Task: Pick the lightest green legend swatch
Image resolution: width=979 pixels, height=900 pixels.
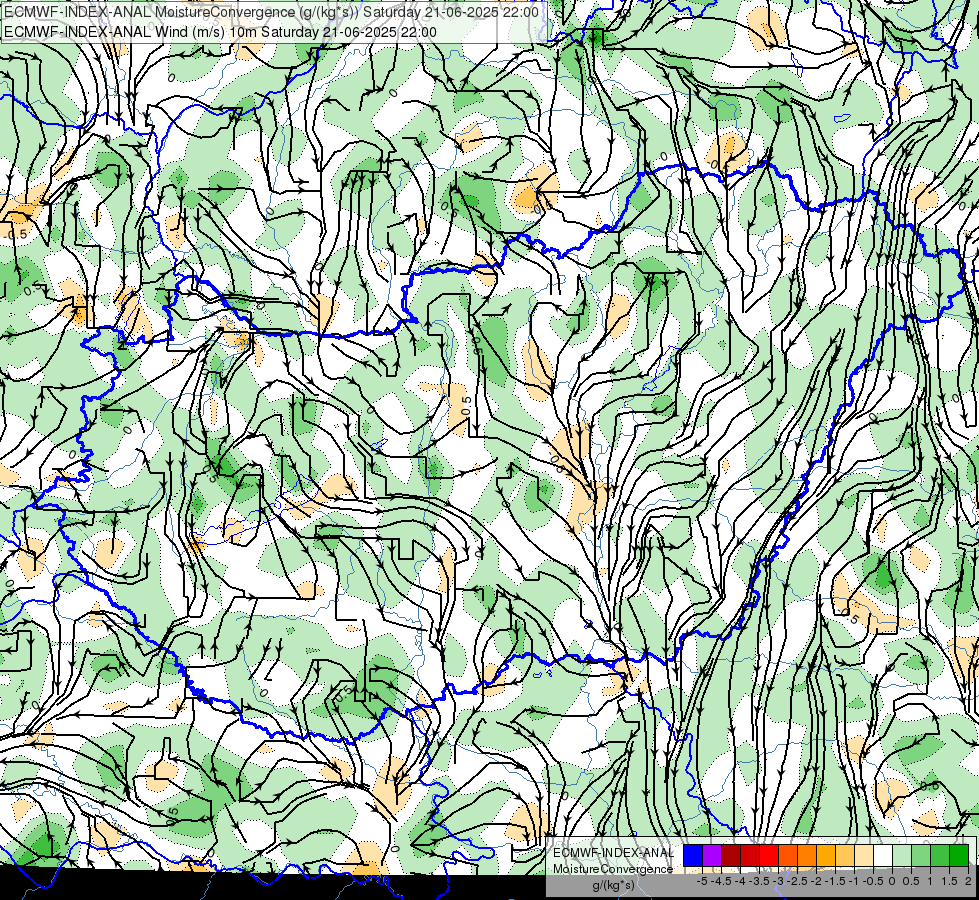Action: 902,856
